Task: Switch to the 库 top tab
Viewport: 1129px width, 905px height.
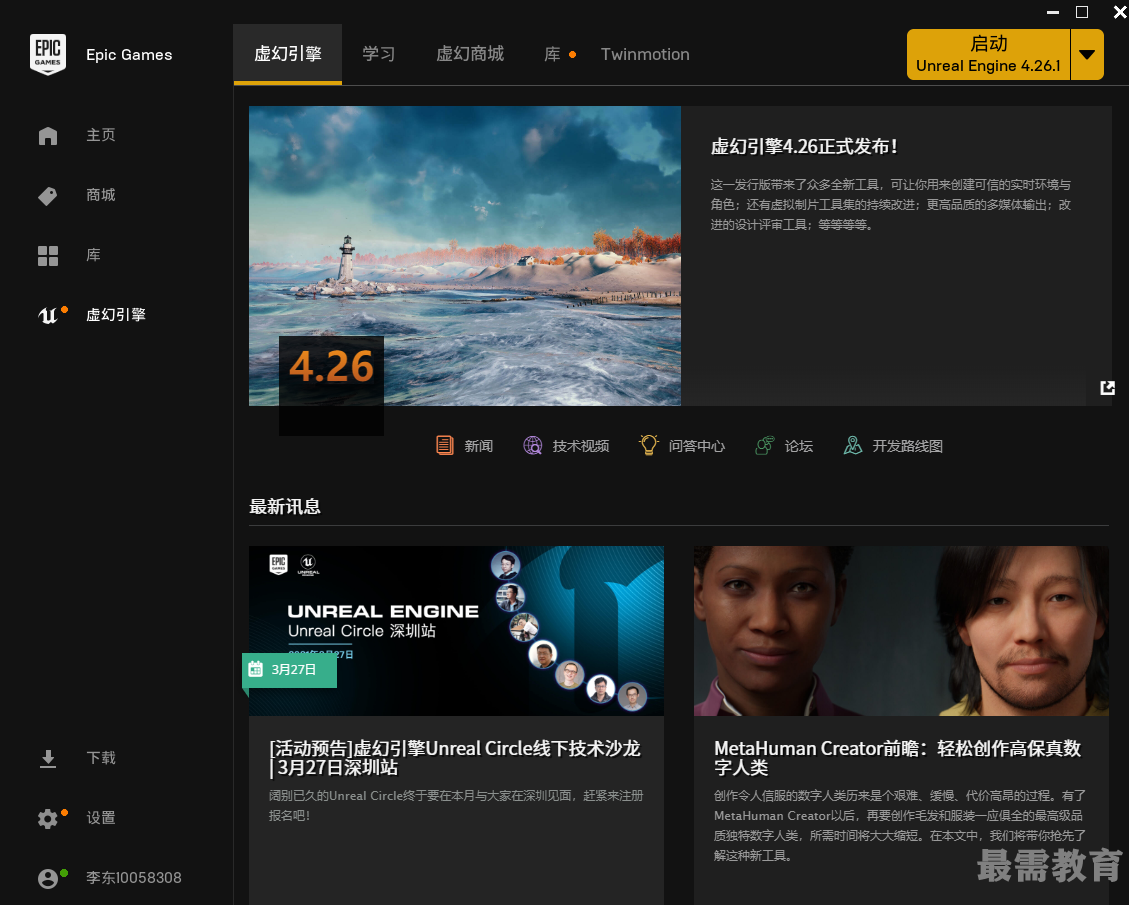Action: click(552, 55)
